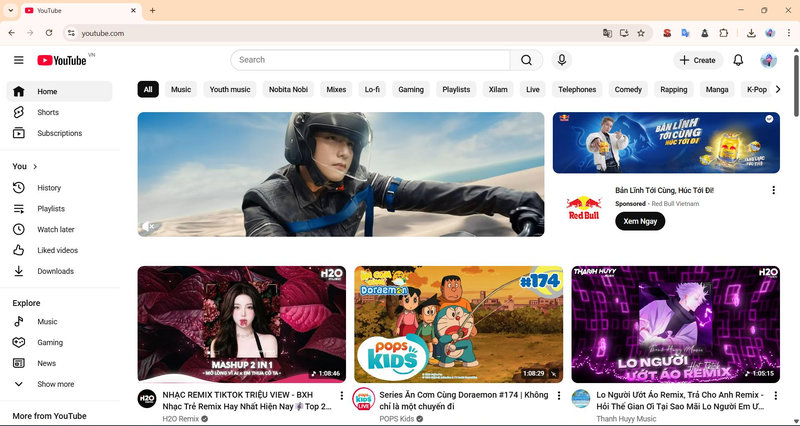Reload the page
800x426 pixels.
point(49,33)
